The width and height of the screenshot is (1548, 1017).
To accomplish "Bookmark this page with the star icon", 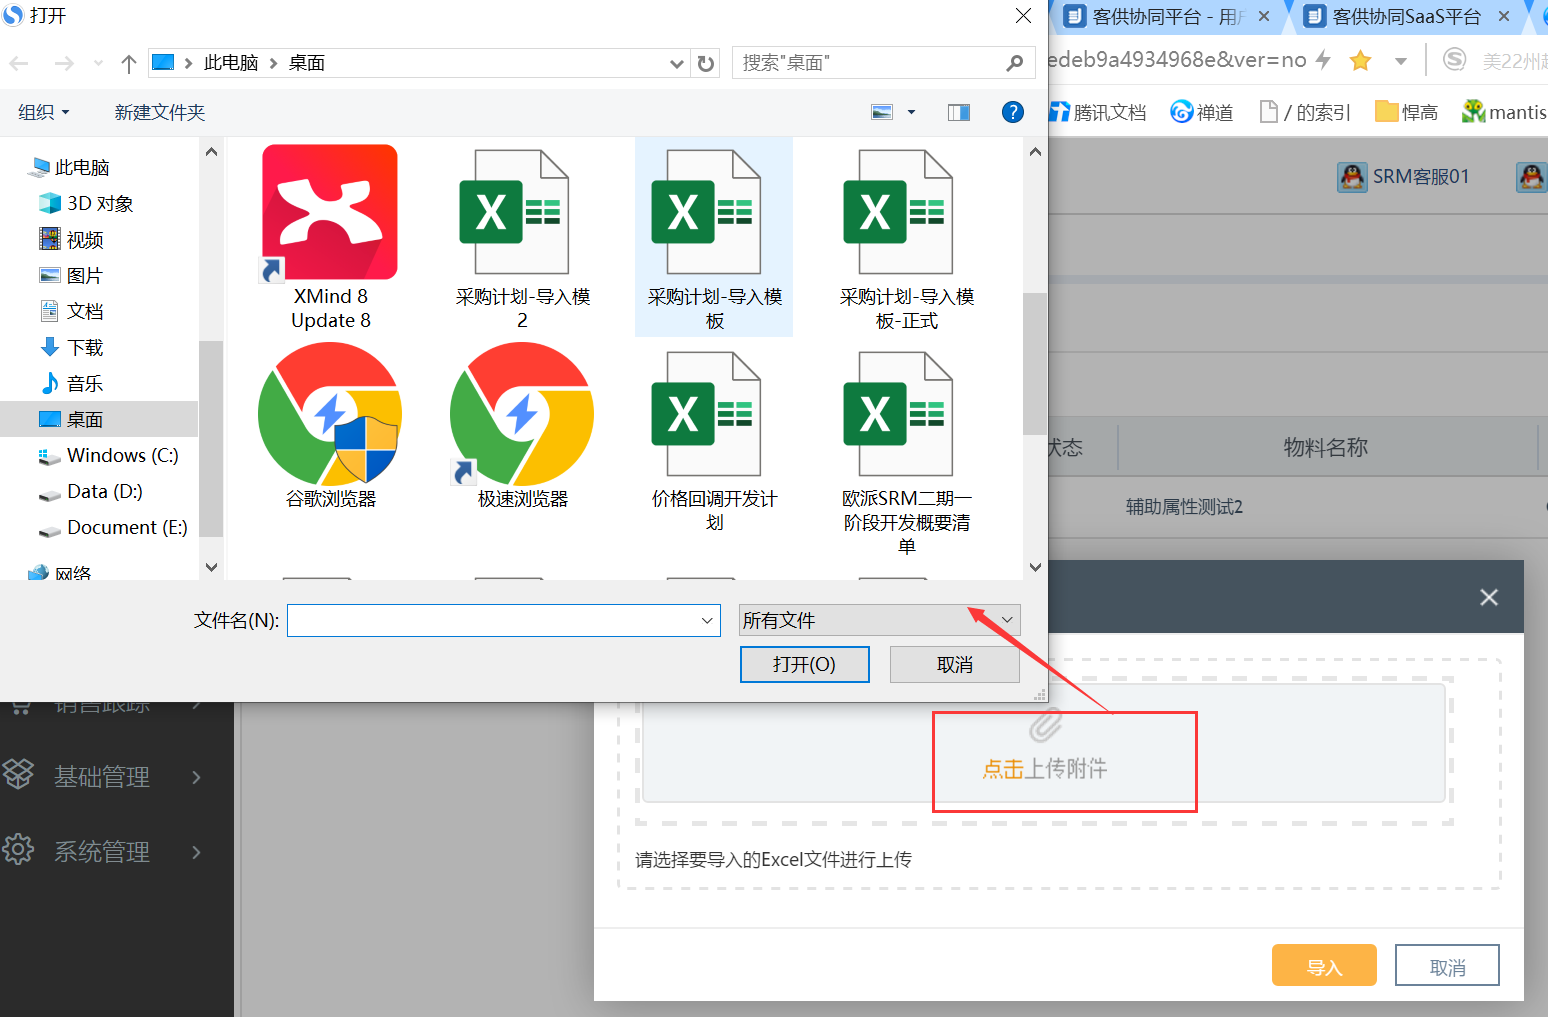I will click(x=1360, y=61).
